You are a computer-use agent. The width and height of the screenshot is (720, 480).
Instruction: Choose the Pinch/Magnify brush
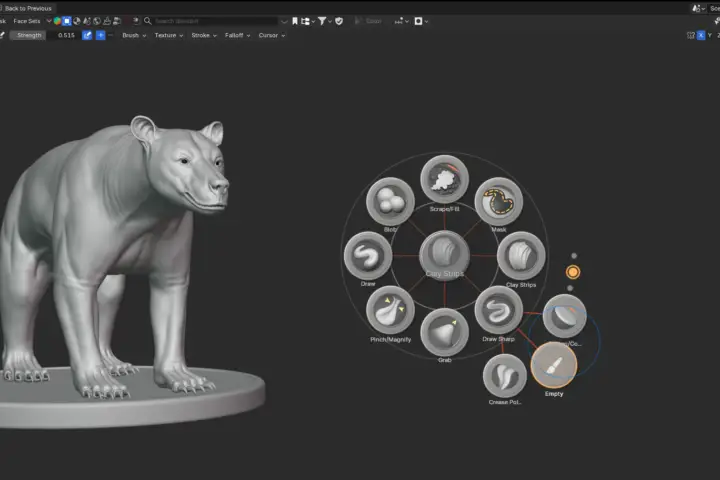(x=390, y=310)
